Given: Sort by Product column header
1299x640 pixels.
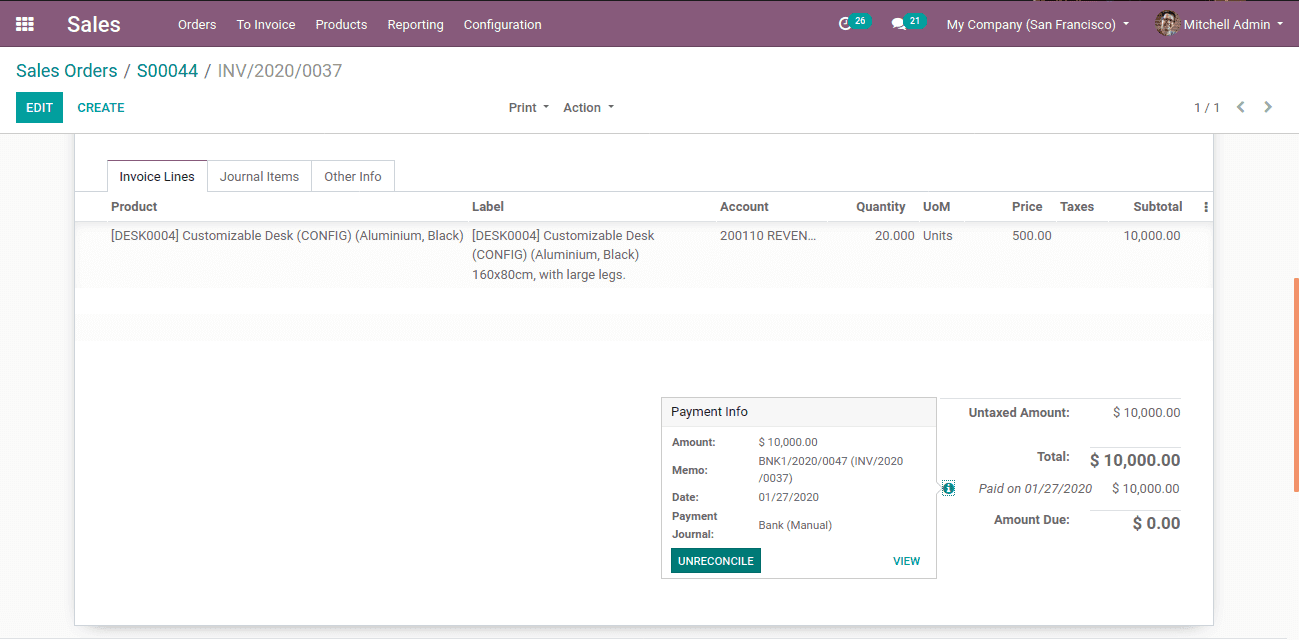Looking at the screenshot, I should pyautogui.click(x=134, y=207).
